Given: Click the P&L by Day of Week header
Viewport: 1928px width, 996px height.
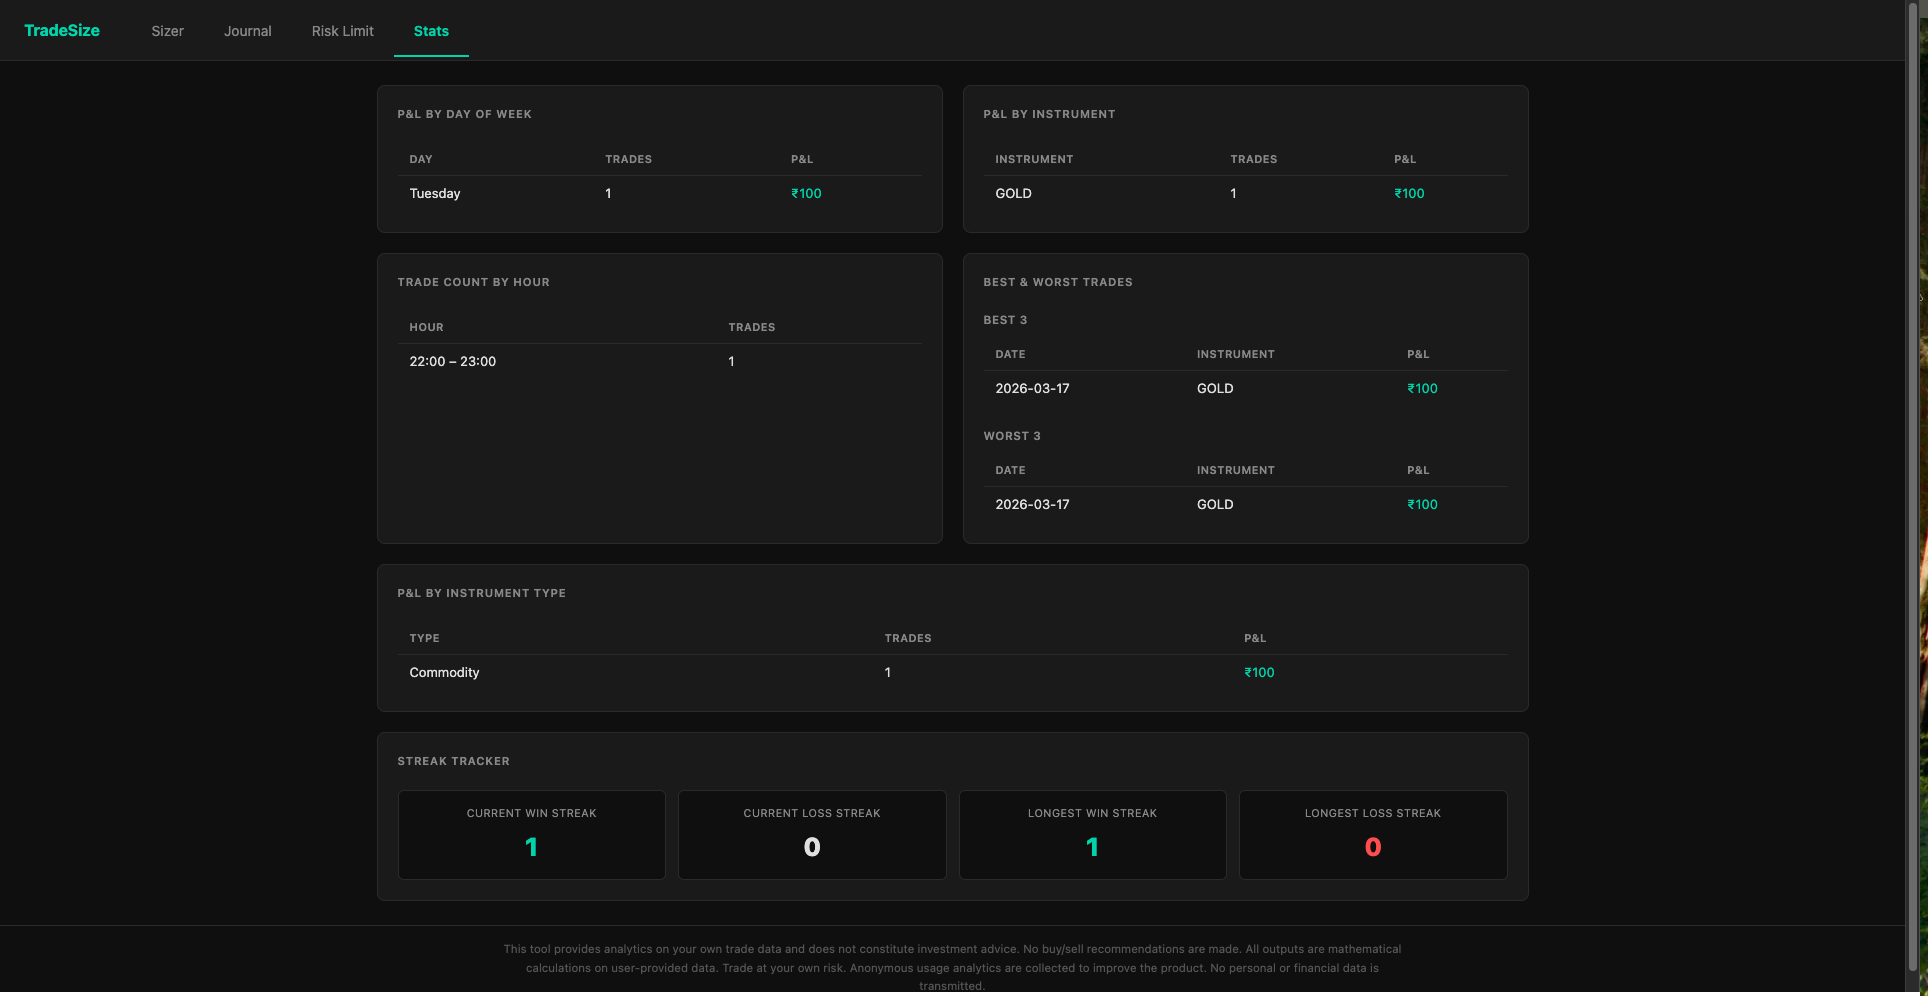Looking at the screenshot, I should (x=464, y=114).
